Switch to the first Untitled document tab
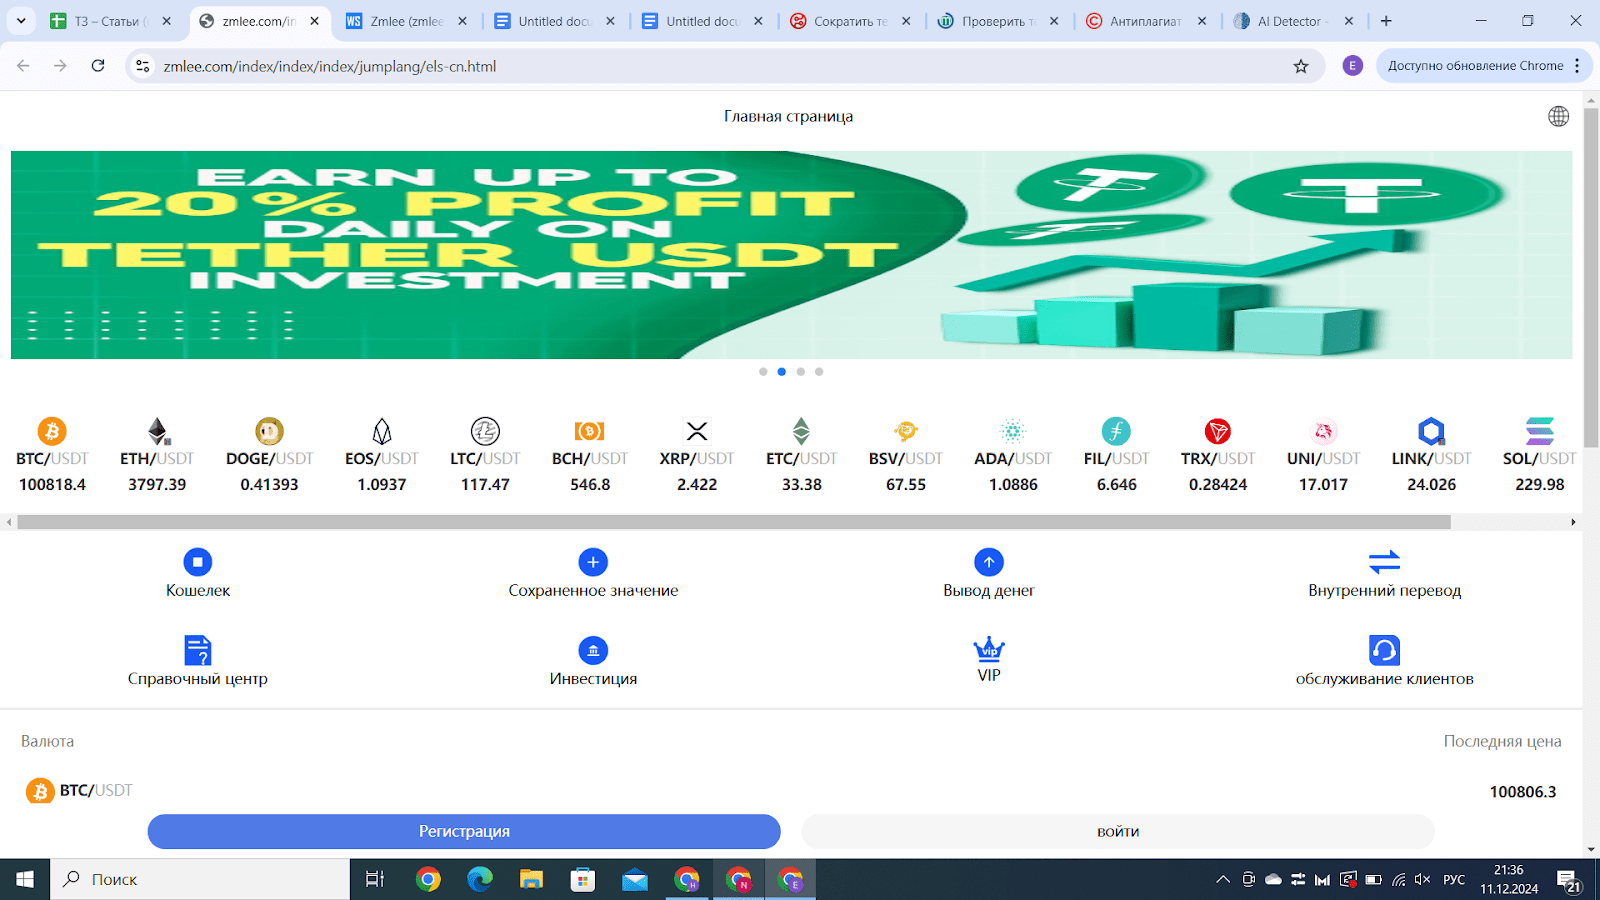Viewport: 1600px width, 900px height. click(x=553, y=21)
